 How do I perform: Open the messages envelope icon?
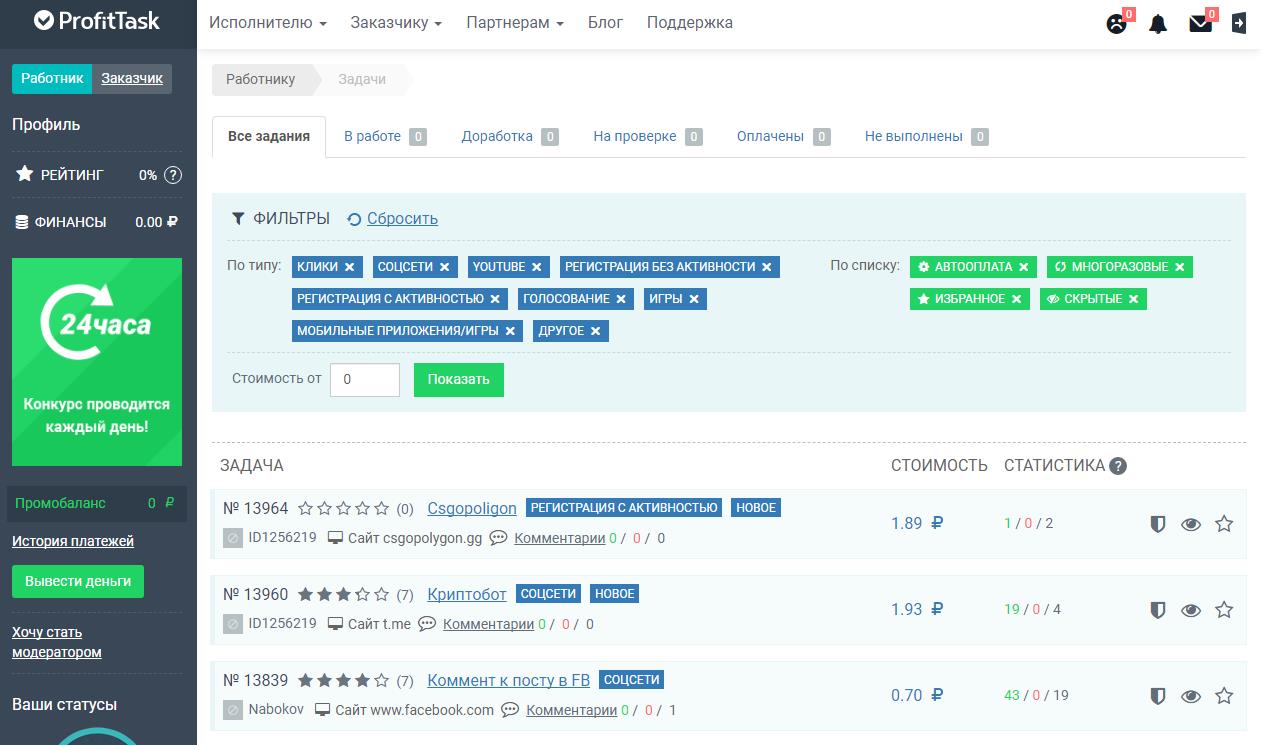pyautogui.click(x=1200, y=24)
